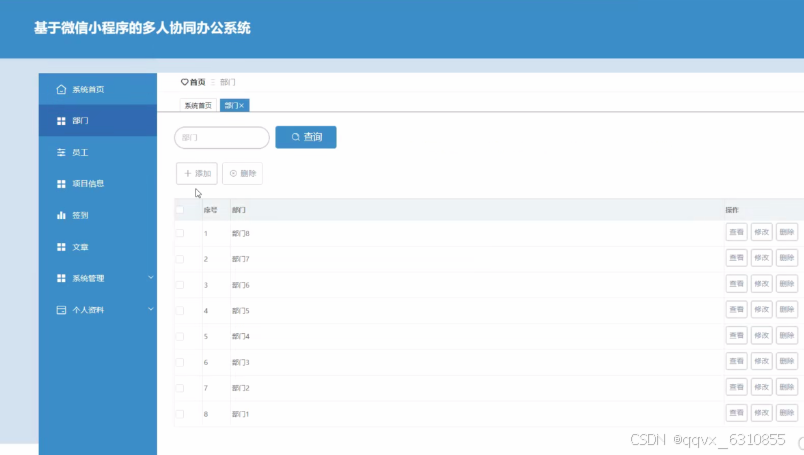Check the row checkbox for 部门3

[x=180, y=362]
